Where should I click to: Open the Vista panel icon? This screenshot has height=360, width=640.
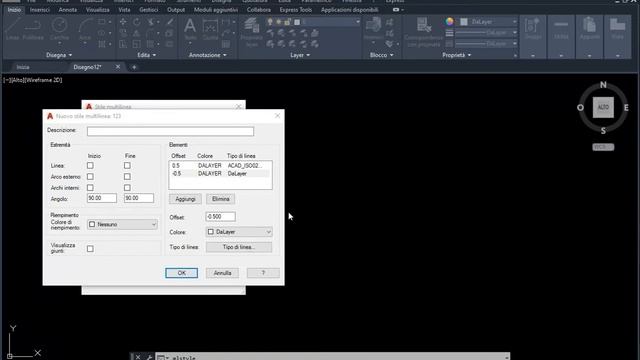click(x=618, y=28)
